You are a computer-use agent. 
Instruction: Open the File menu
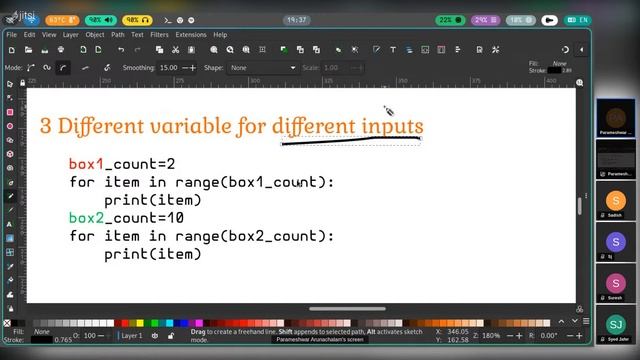tap(11, 35)
